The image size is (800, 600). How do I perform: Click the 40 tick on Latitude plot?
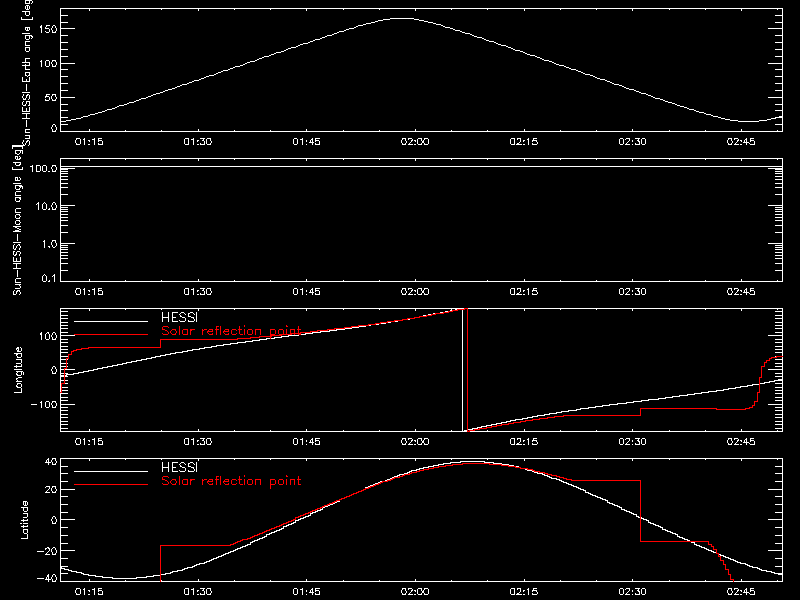point(51,462)
